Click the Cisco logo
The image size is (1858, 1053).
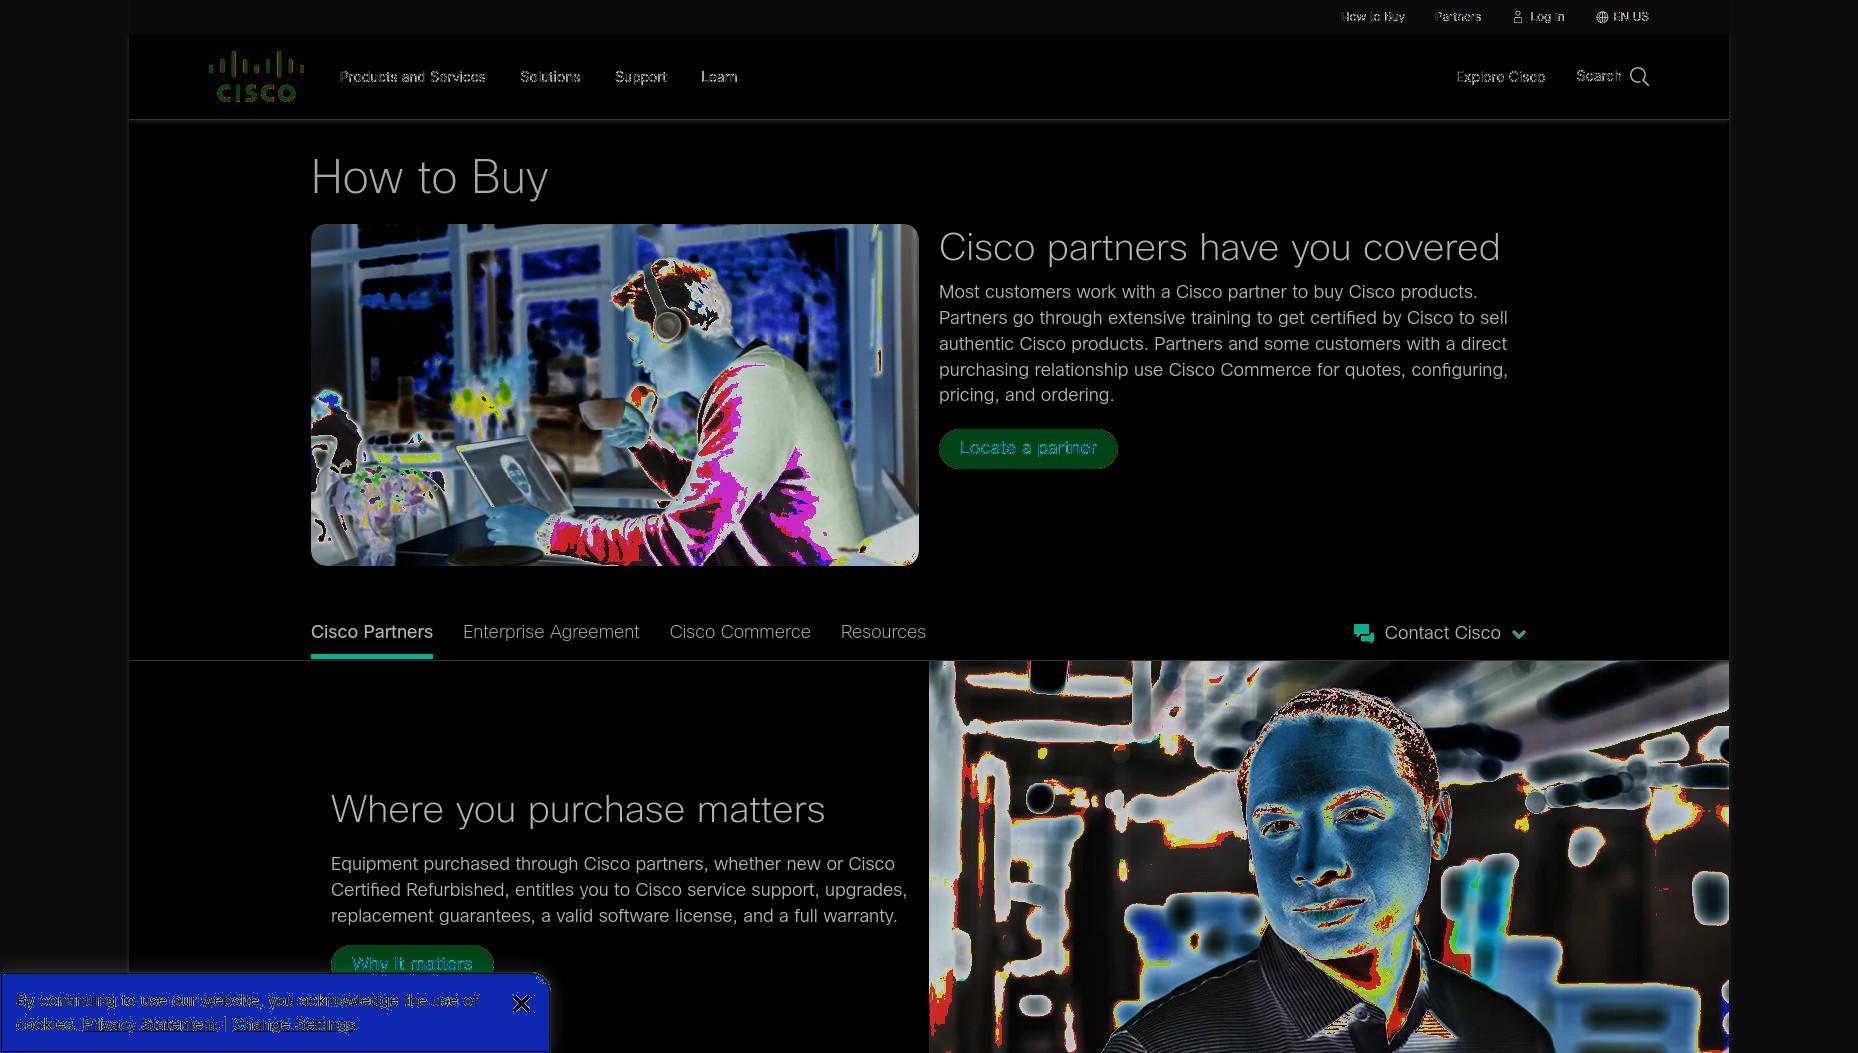tap(256, 77)
